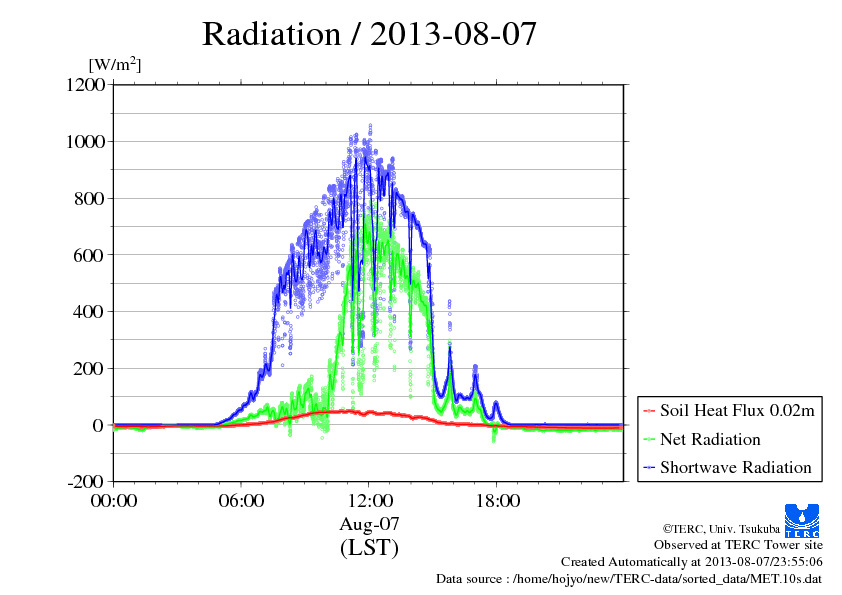This screenshot has height=595, width=842.
Task: Click the TERC logo icon
Action: [802, 521]
